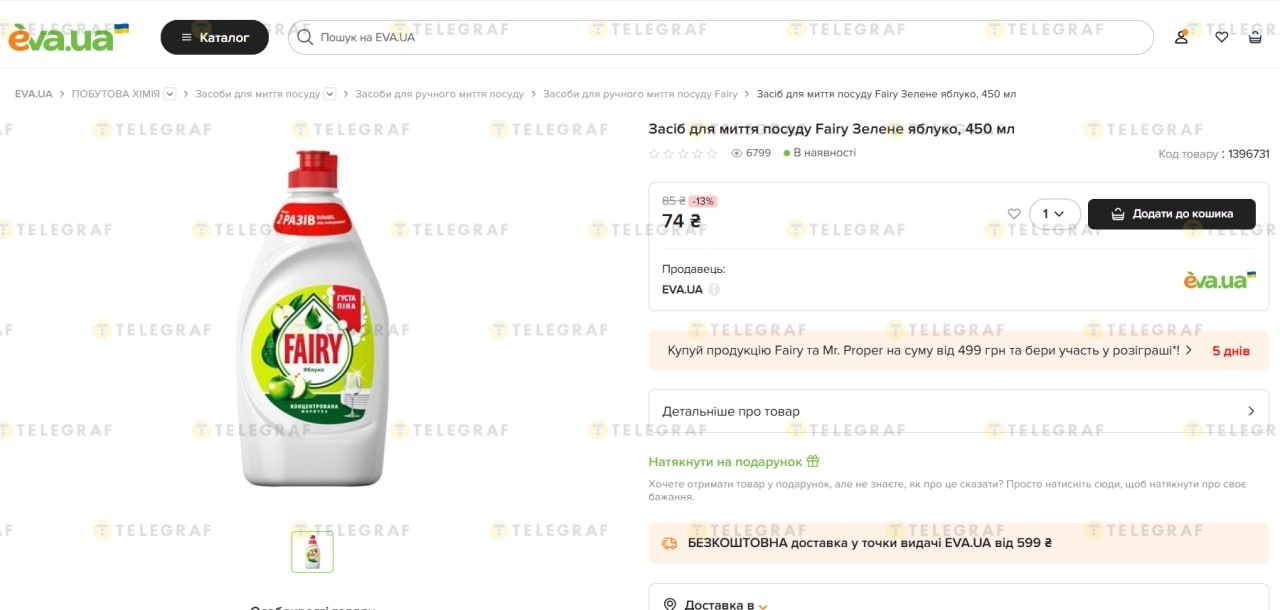Open the wishlist heart icon in header
Image resolution: width=1280 pixels, height=610 pixels.
point(1221,37)
